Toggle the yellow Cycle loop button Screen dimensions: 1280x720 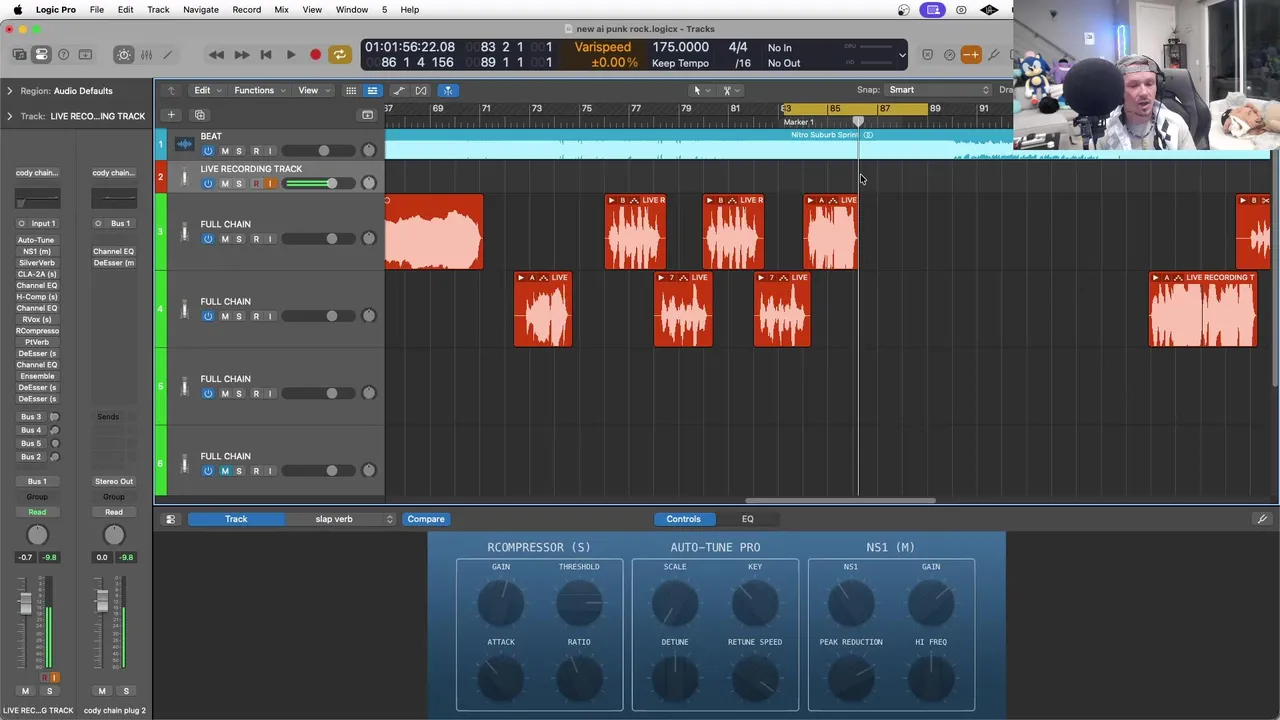click(x=339, y=55)
